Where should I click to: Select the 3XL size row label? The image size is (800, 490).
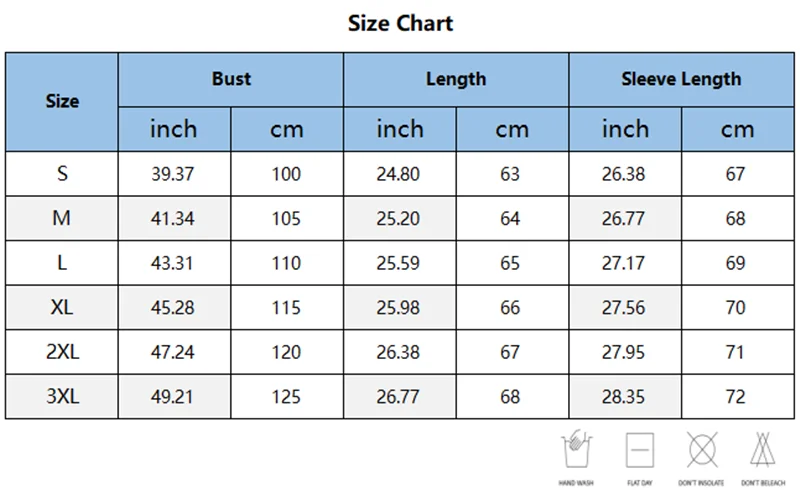point(62,397)
